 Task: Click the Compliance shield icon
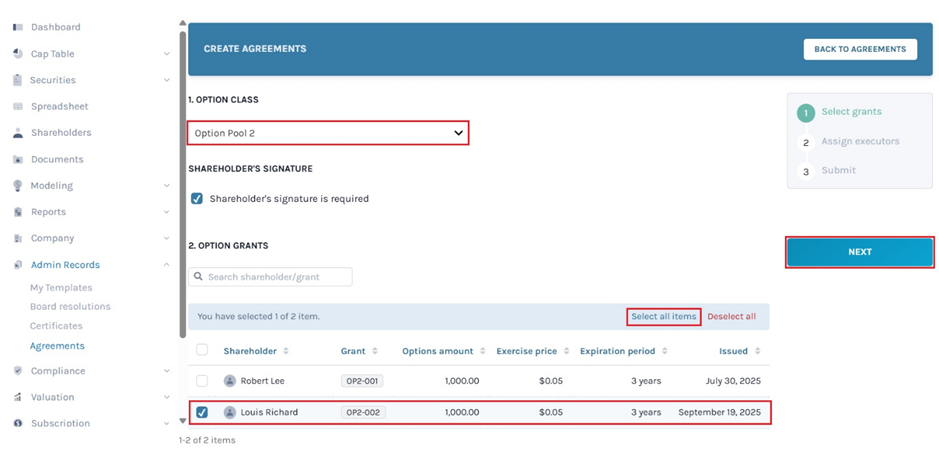pos(18,371)
